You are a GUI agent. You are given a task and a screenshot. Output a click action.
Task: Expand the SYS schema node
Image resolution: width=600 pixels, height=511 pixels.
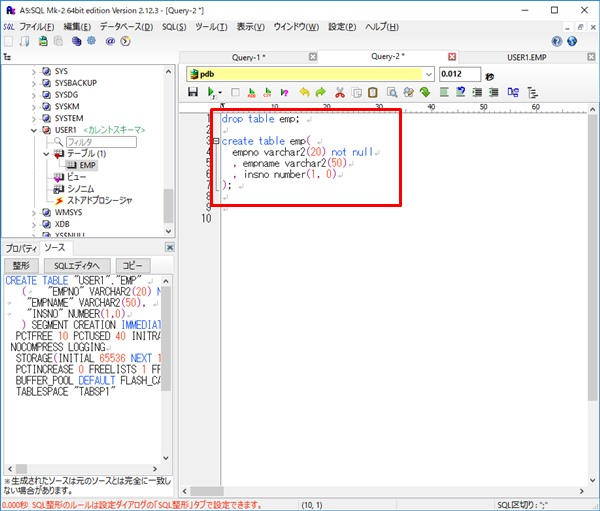point(34,72)
